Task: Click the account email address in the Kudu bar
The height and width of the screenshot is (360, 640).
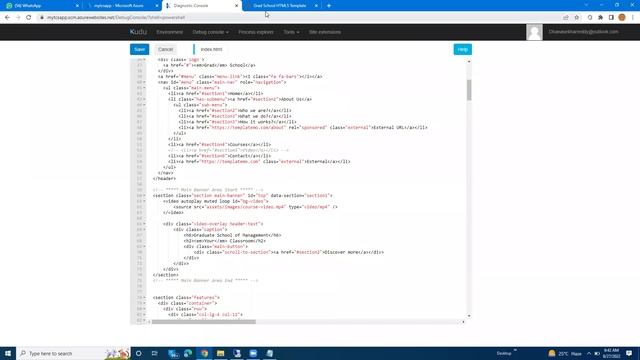Action: (583, 32)
